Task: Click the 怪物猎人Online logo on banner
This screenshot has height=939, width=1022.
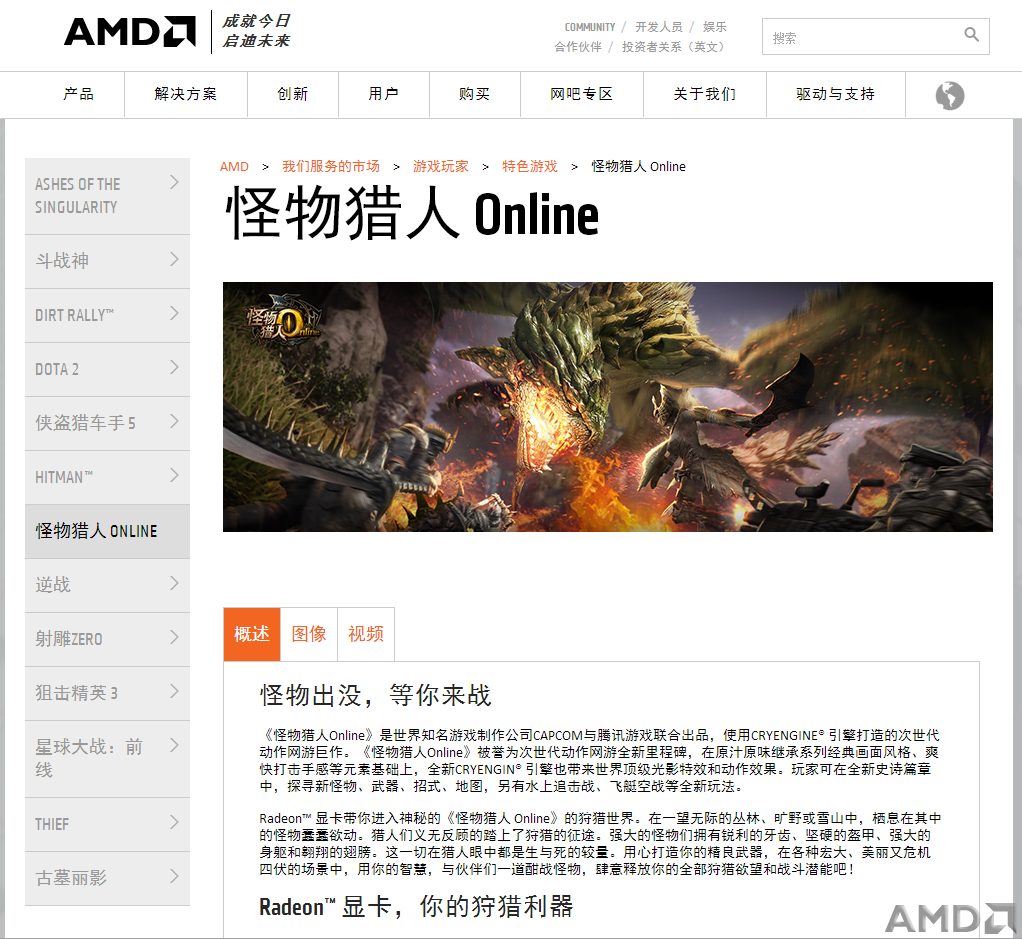Action: point(283,321)
